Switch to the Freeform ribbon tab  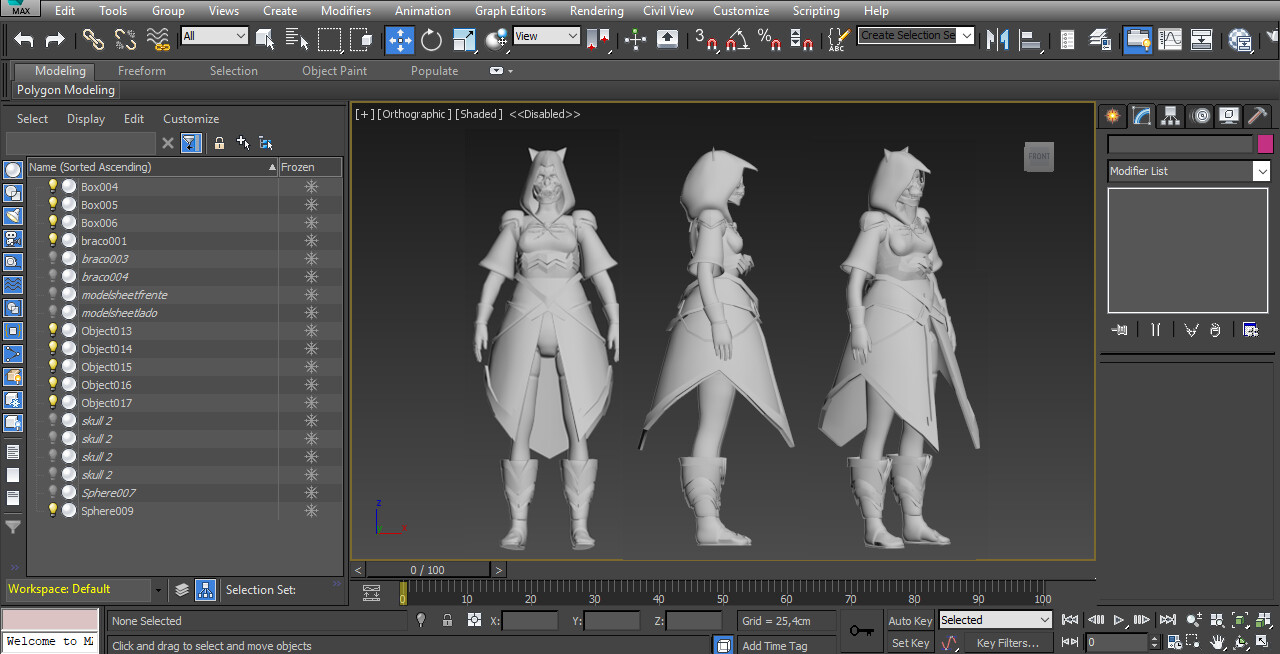[141, 70]
